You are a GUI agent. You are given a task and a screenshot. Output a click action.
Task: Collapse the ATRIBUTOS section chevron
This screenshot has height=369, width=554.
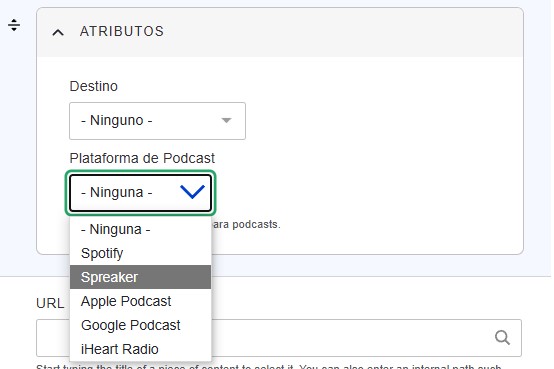coord(58,33)
